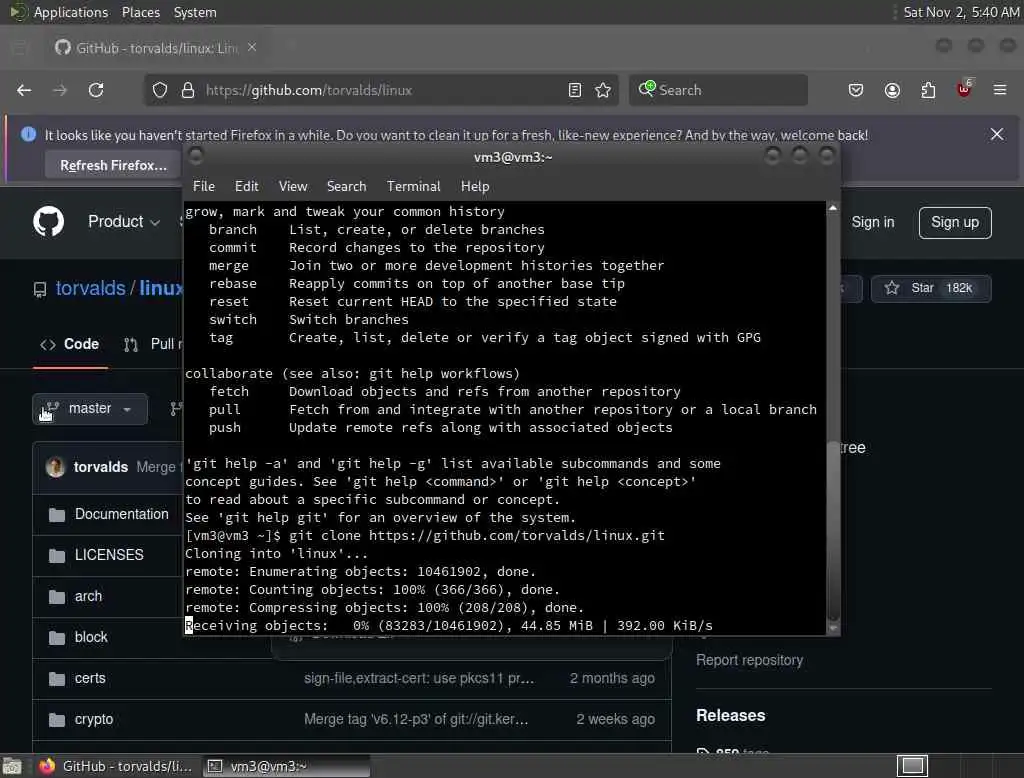Open the Documentation folder name
1024x778 pixels.
click(121, 514)
